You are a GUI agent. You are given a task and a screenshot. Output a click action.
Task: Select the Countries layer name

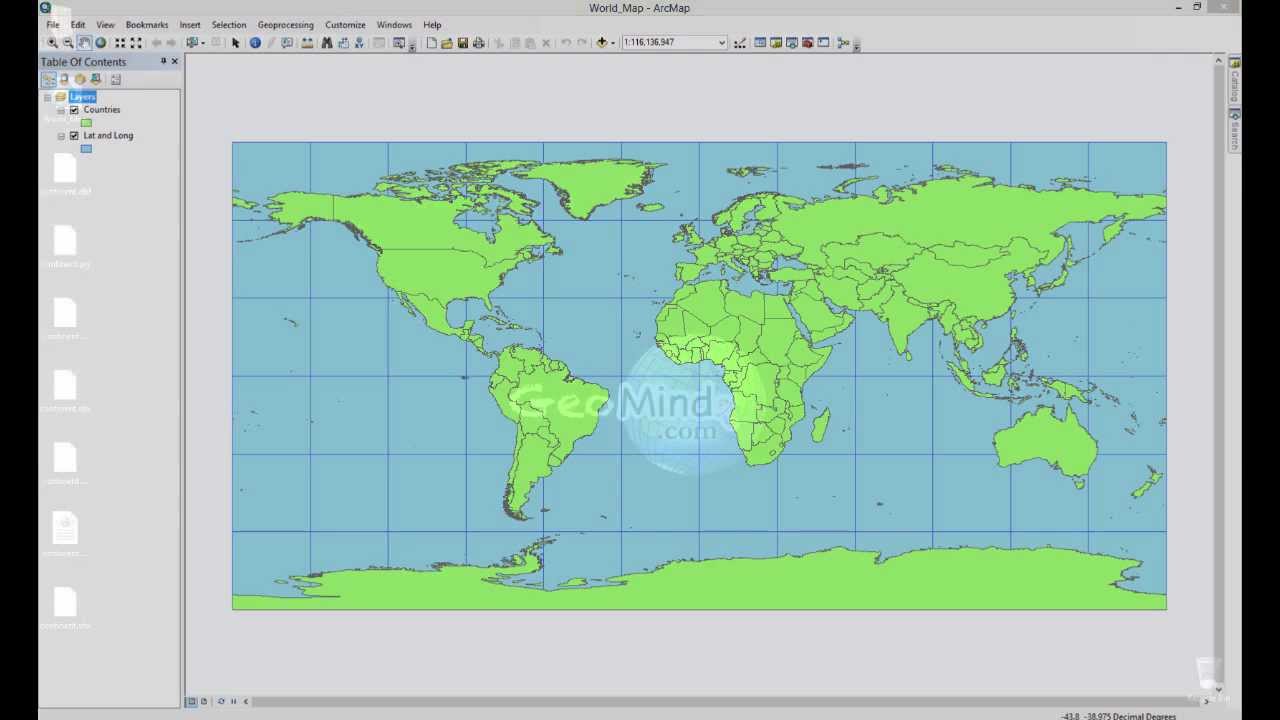pyautogui.click(x=102, y=110)
